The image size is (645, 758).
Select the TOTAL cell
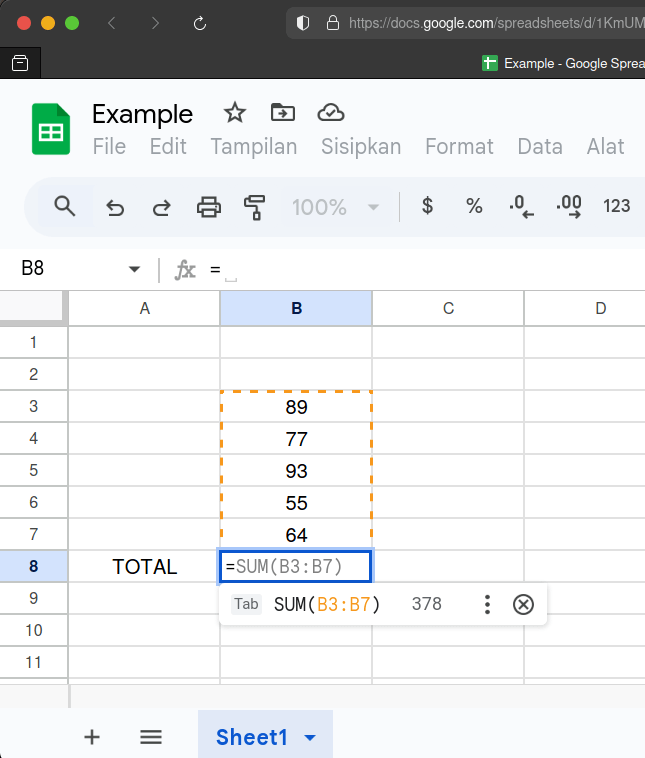click(x=144, y=566)
